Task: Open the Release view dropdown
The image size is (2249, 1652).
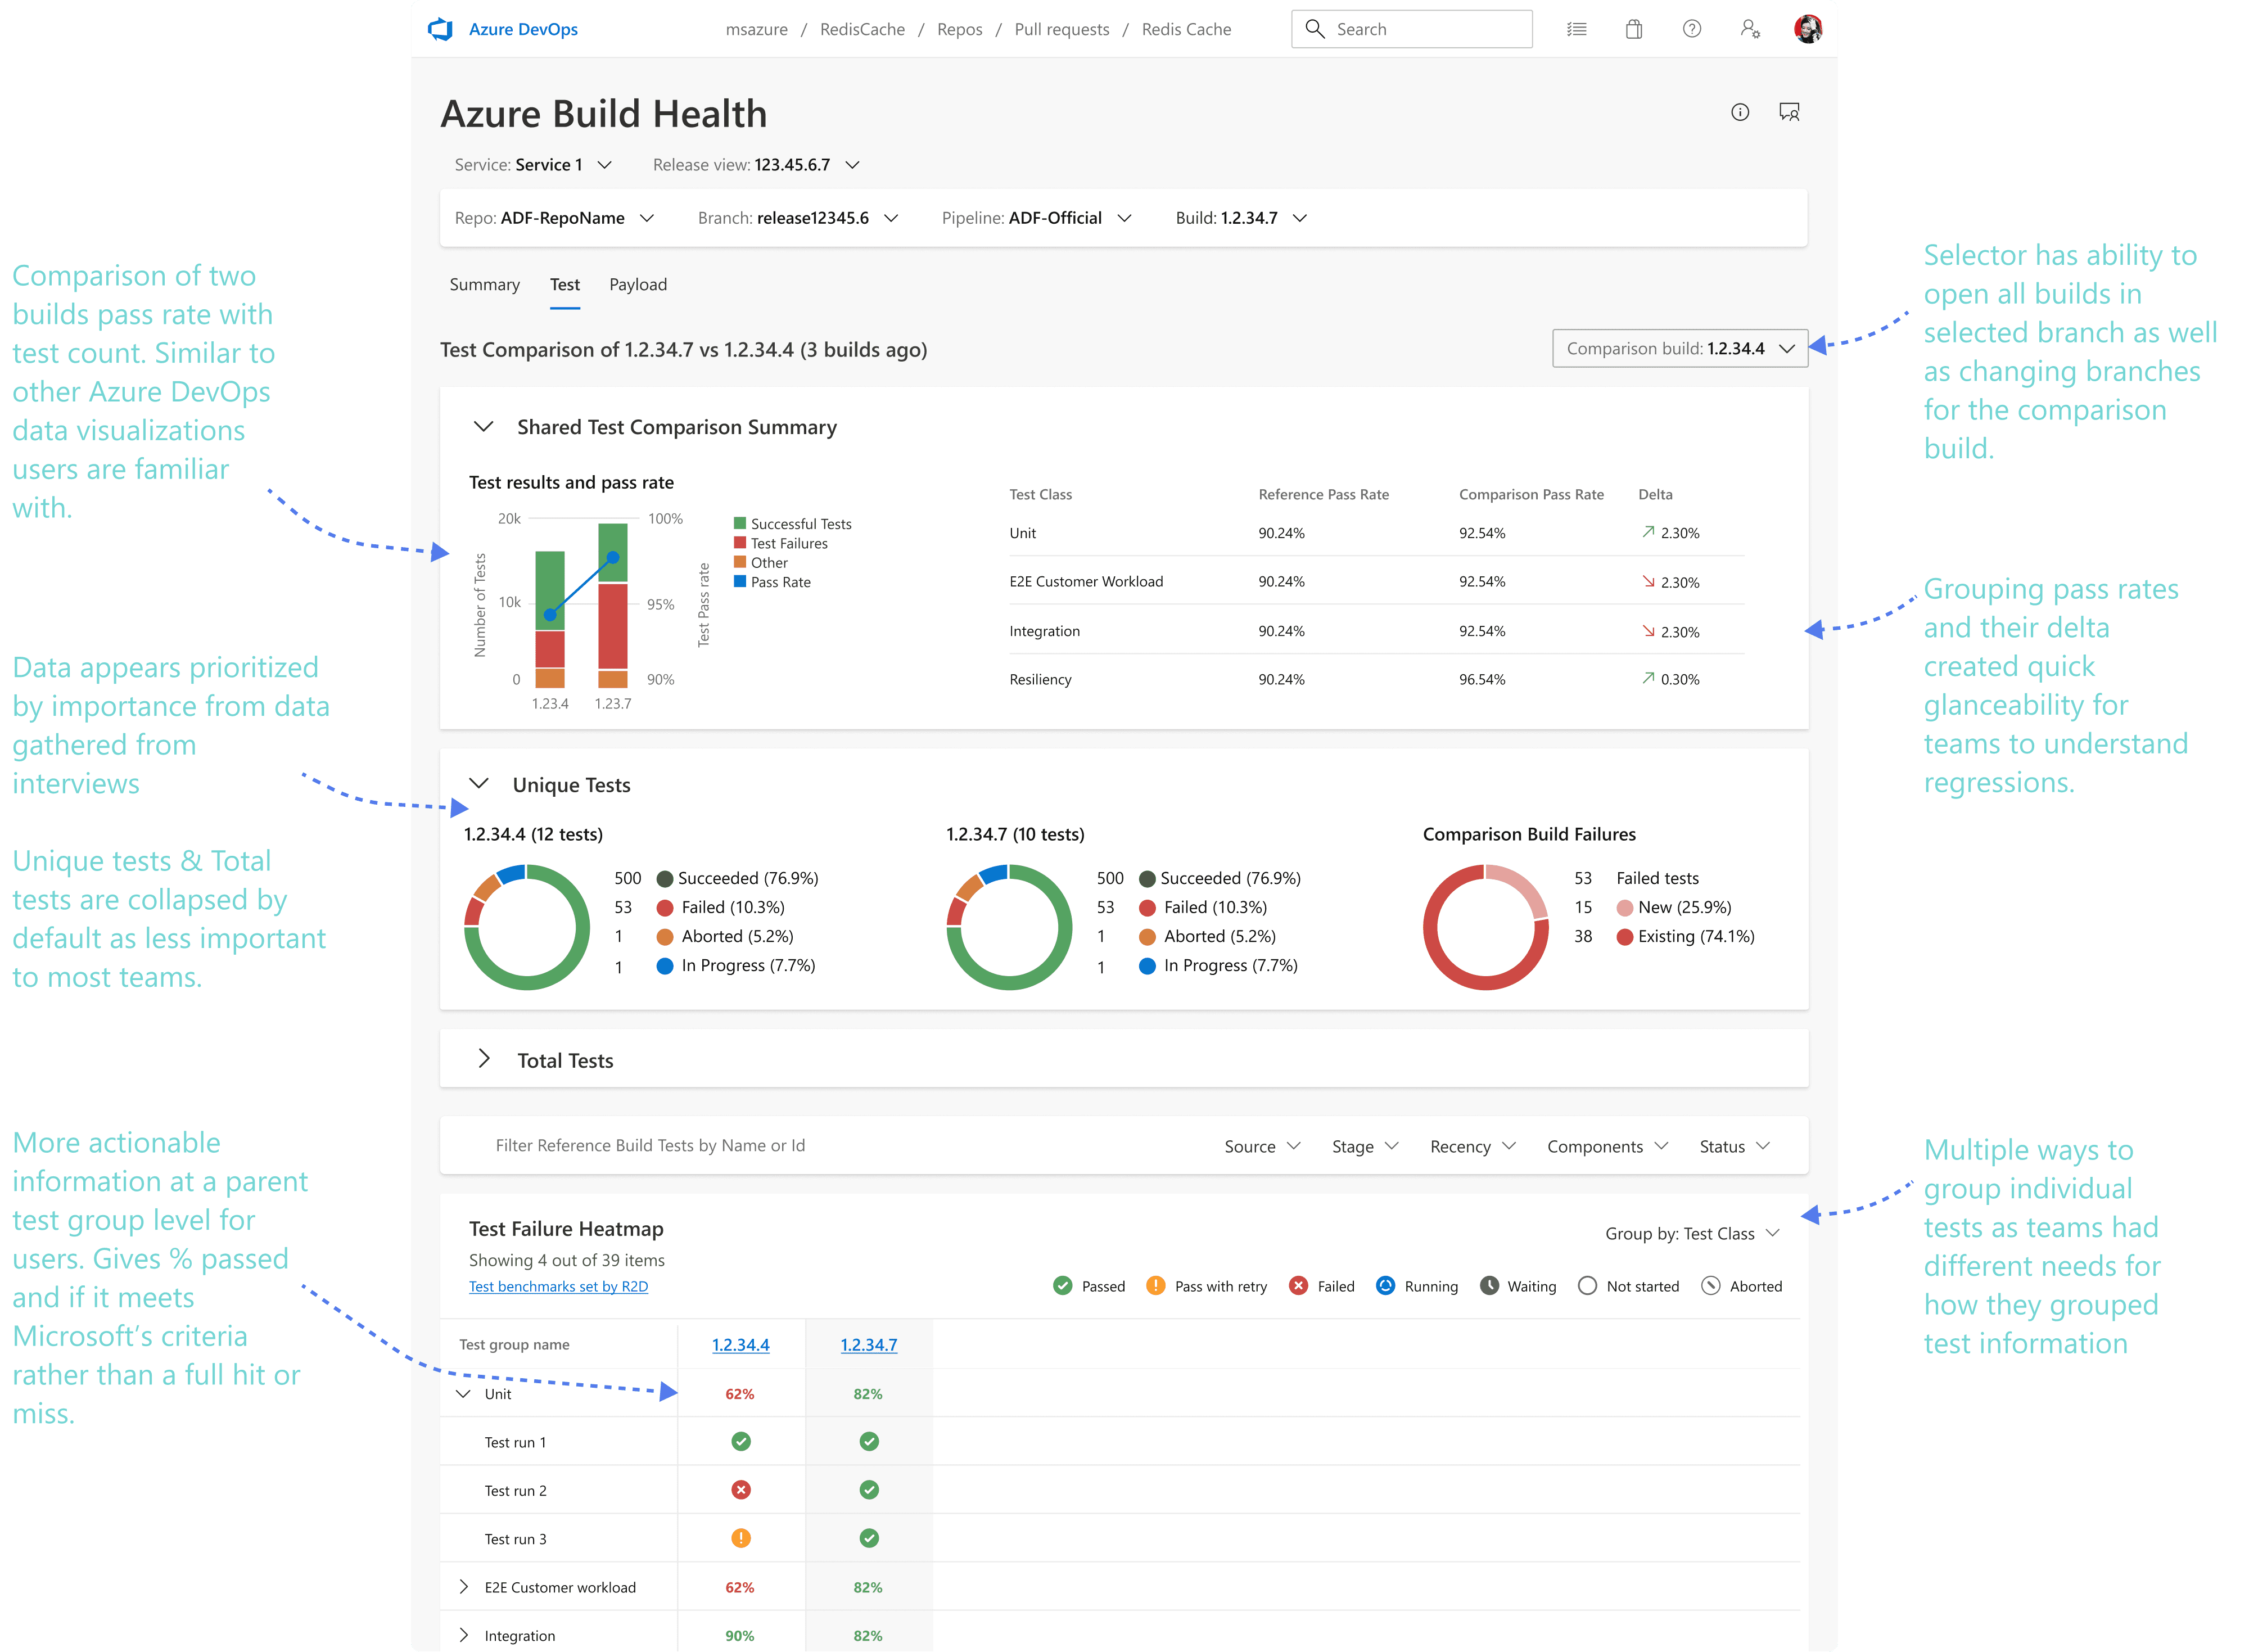Action: (756, 165)
